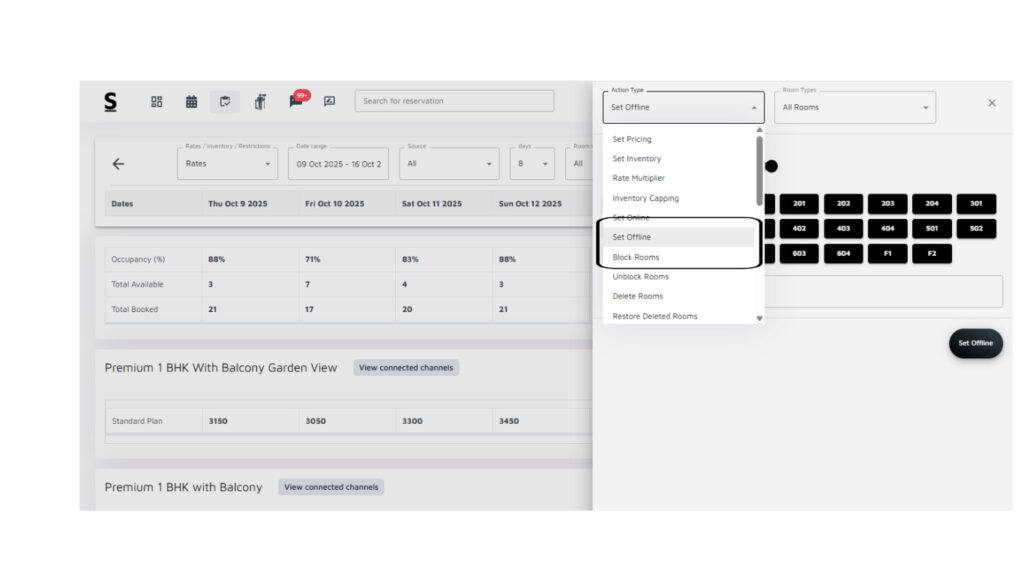The image size is (1024, 576).
Task: Open the calendar icon in top bar
Action: point(191,101)
